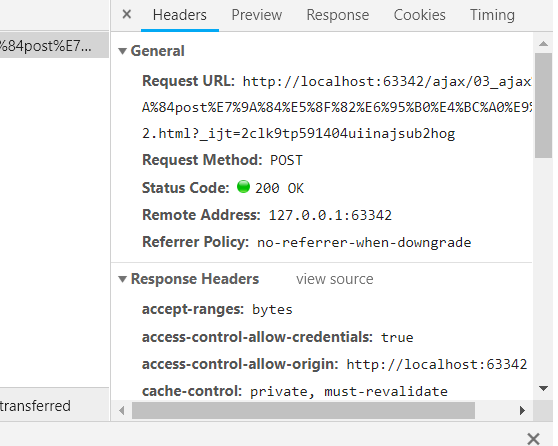Click the access-control-allow-origin localhost value
The height and width of the screenshot is (446, 558).
point(437,364)
